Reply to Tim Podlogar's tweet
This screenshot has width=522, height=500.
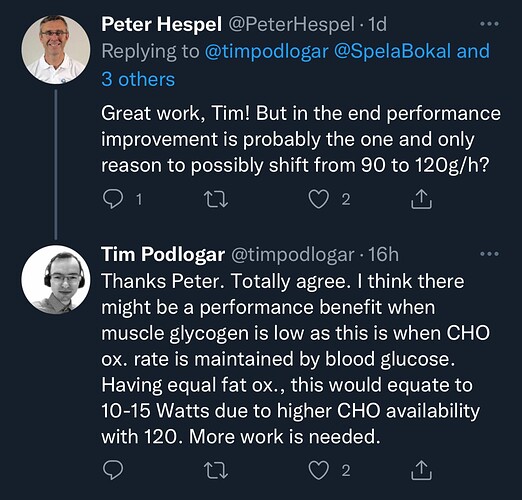click(113, 470)
